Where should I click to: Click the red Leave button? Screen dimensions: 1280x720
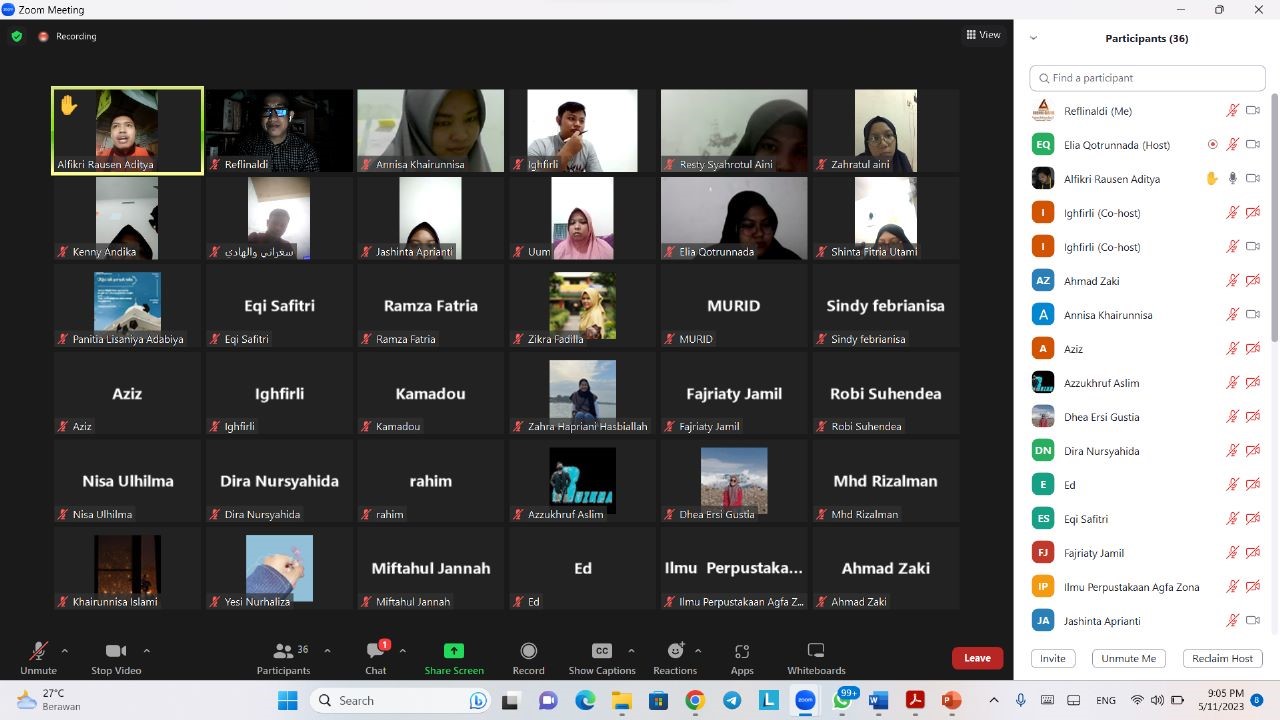(977, 658)
